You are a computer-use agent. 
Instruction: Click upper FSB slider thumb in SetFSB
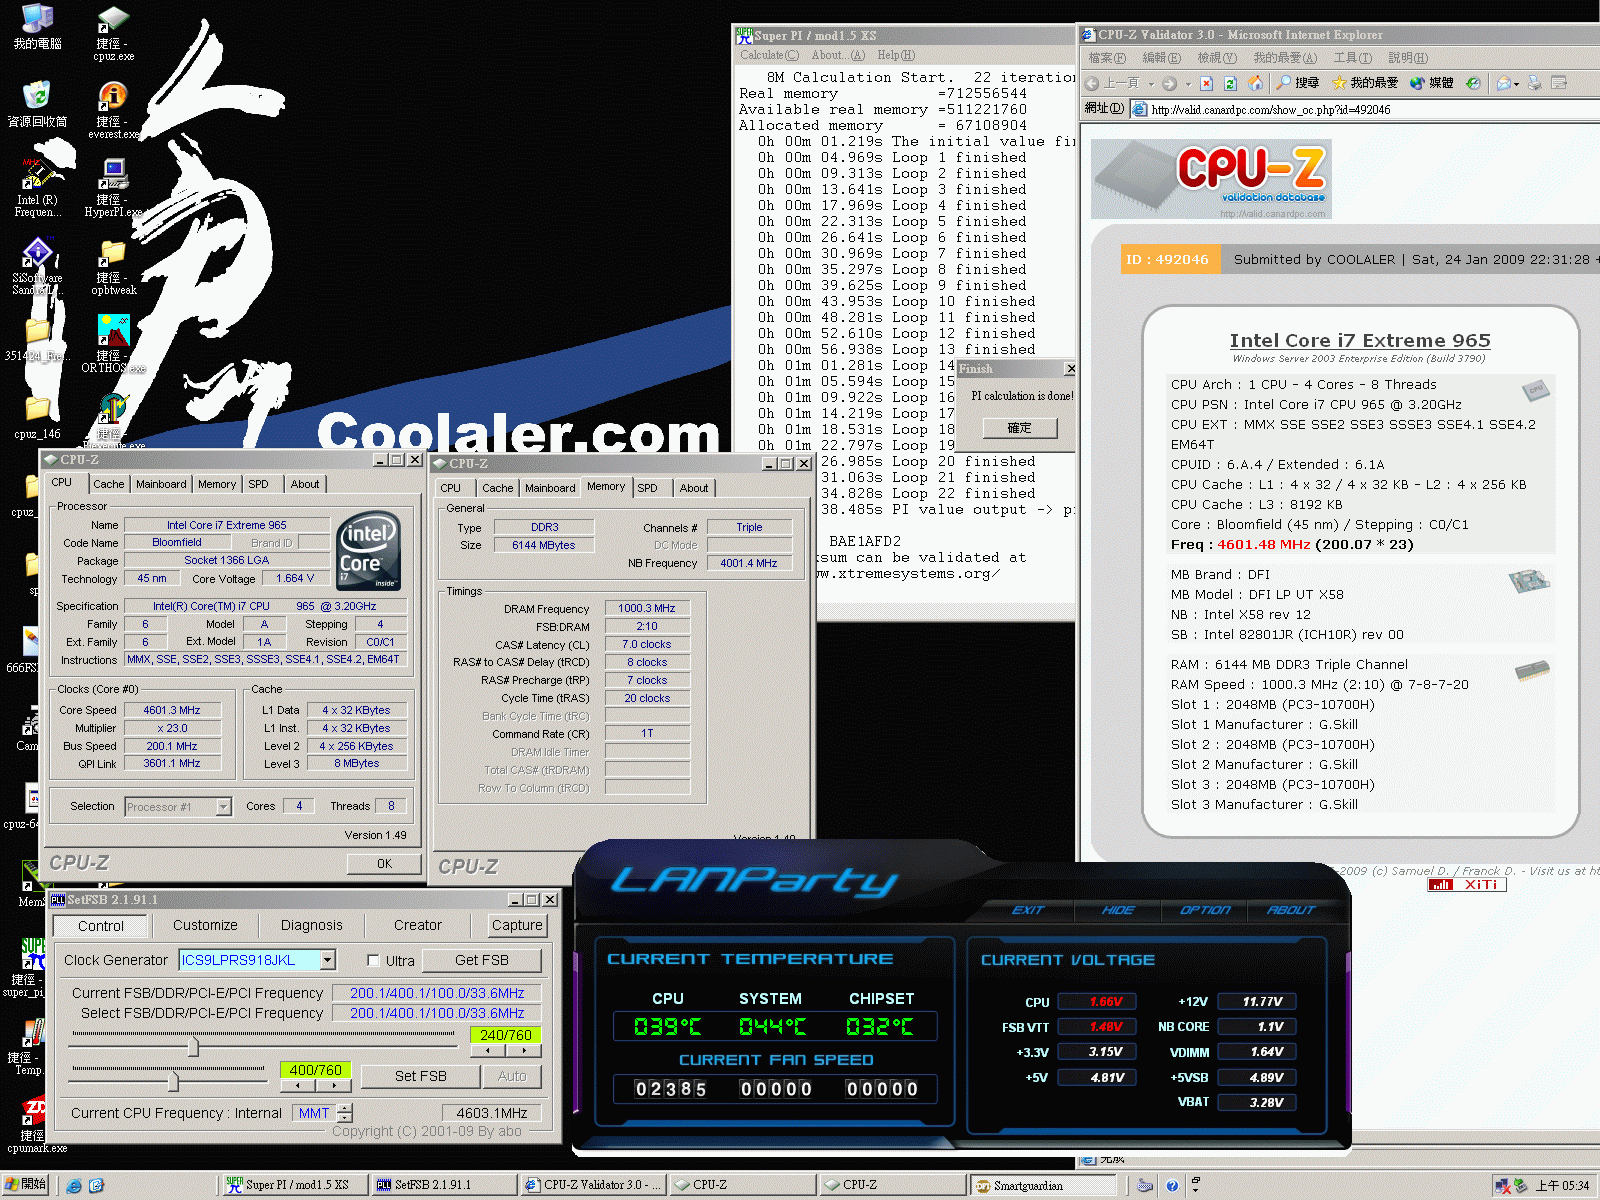(x=193, y=1047)
